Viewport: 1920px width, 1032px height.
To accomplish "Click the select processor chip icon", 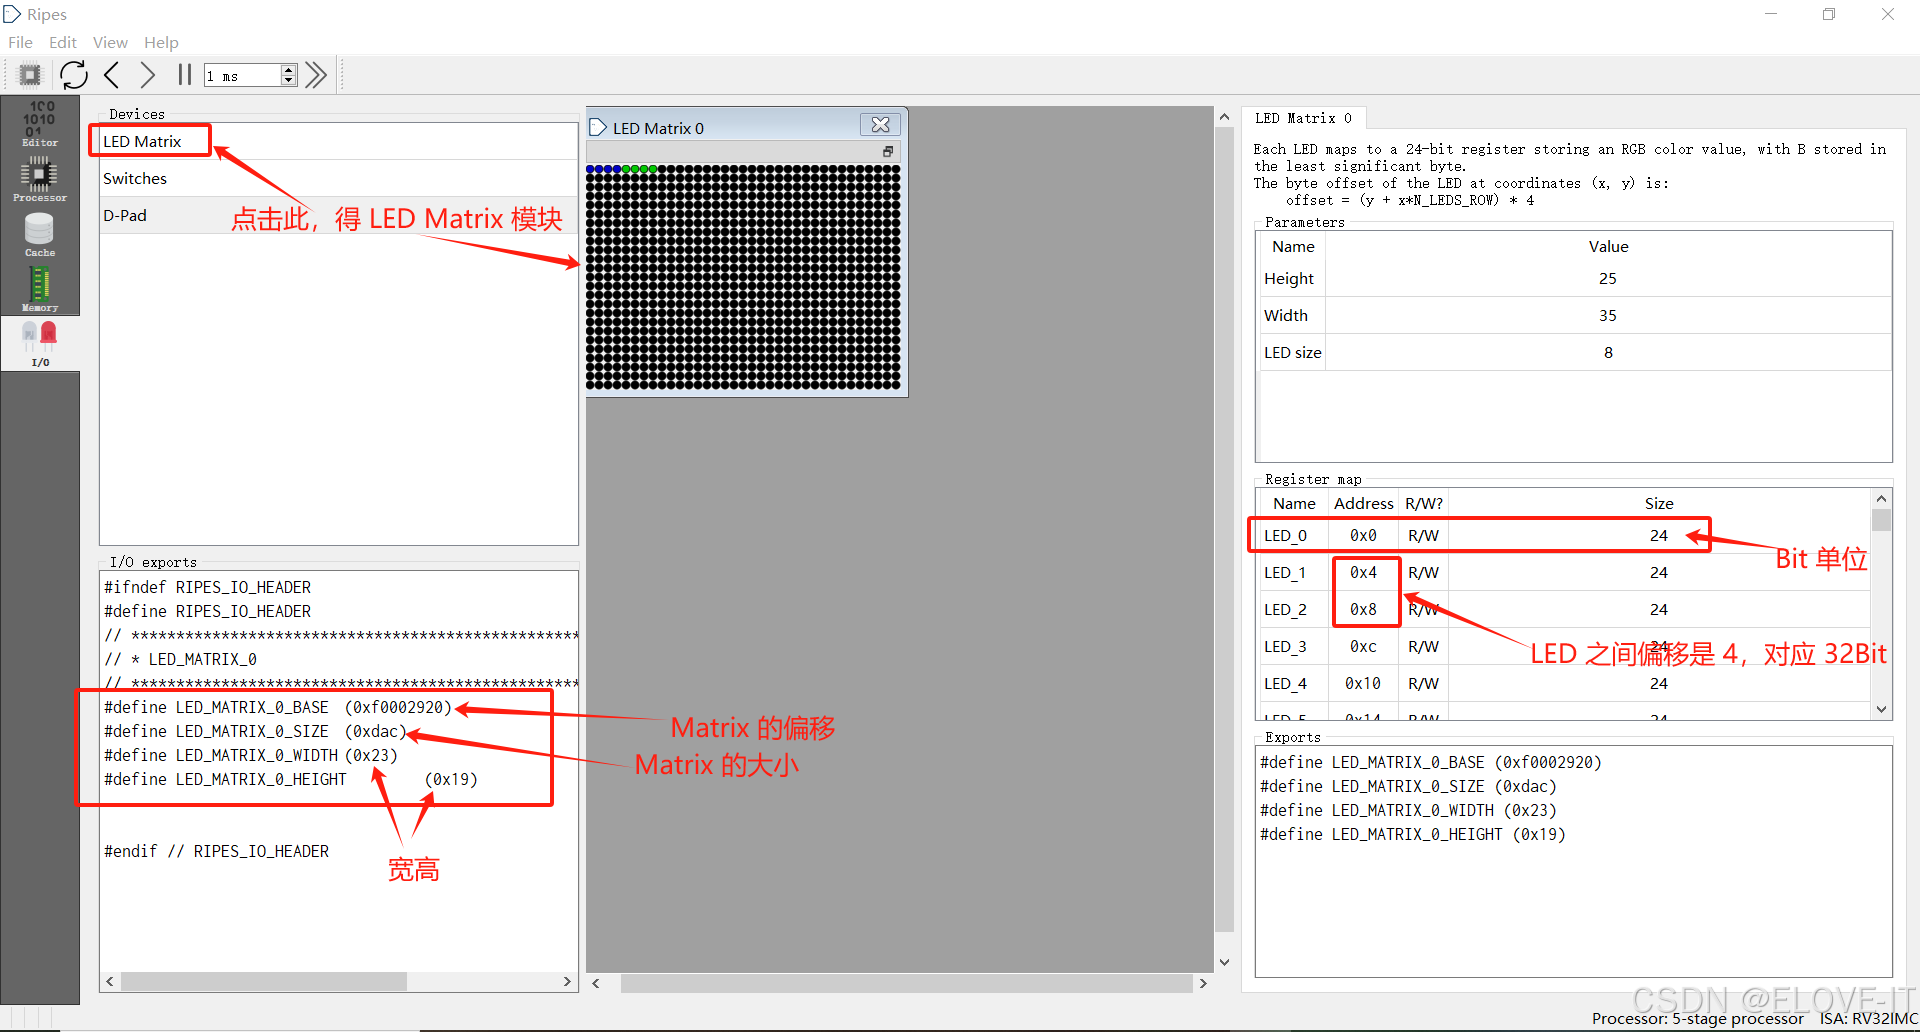I will coord(30,75).
